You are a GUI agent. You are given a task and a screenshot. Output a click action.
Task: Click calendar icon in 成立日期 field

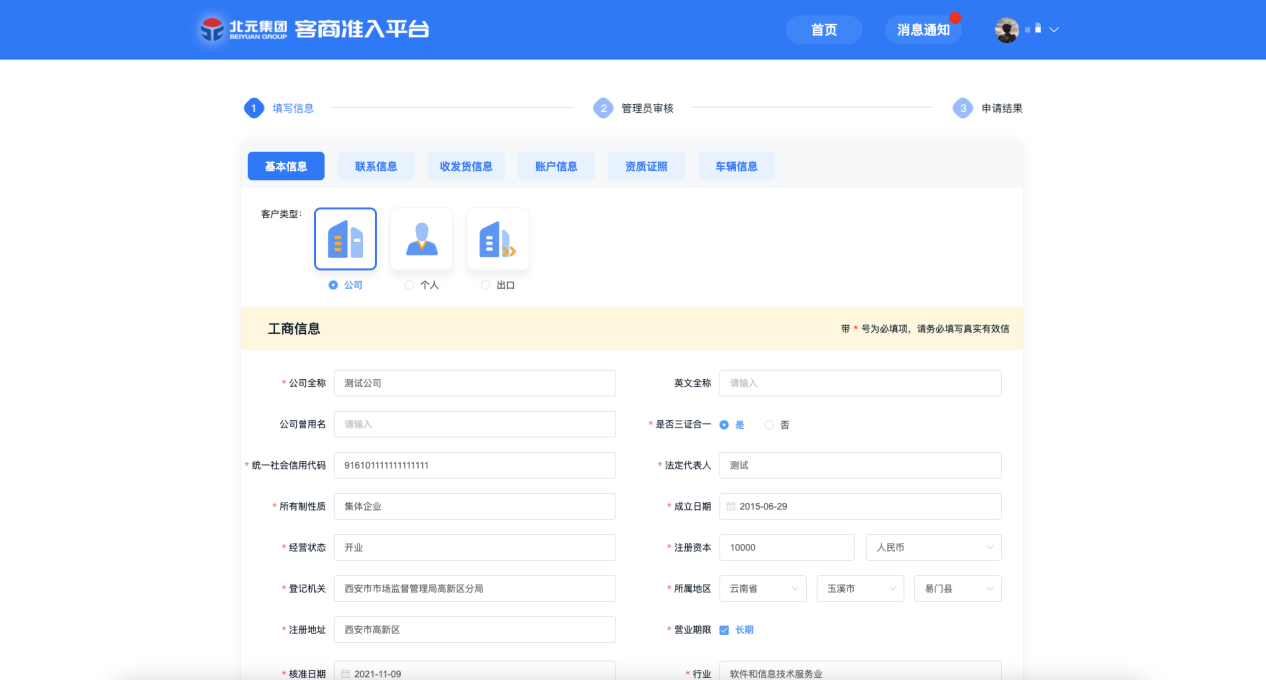coord(731,507)
